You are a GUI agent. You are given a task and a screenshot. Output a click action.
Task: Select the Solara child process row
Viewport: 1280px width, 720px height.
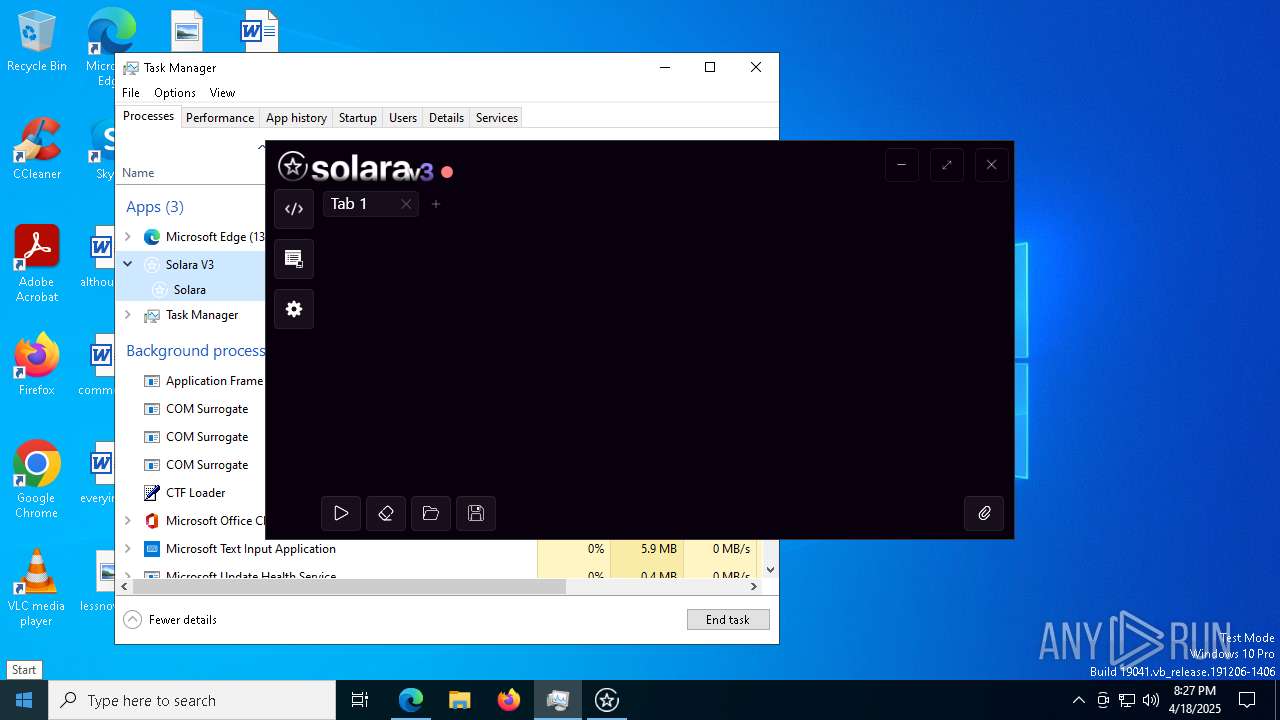tap(190, 289)
